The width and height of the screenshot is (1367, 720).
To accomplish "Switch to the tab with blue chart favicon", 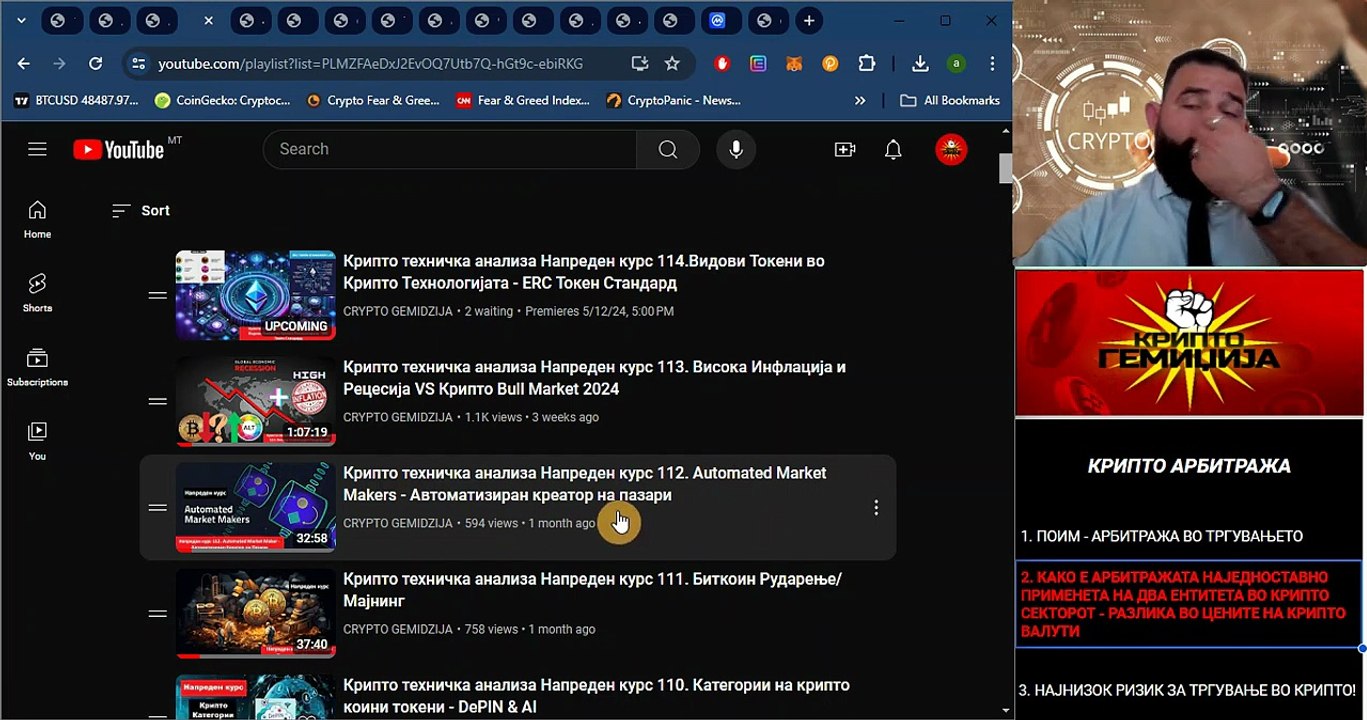I will (x=717, y=20).
